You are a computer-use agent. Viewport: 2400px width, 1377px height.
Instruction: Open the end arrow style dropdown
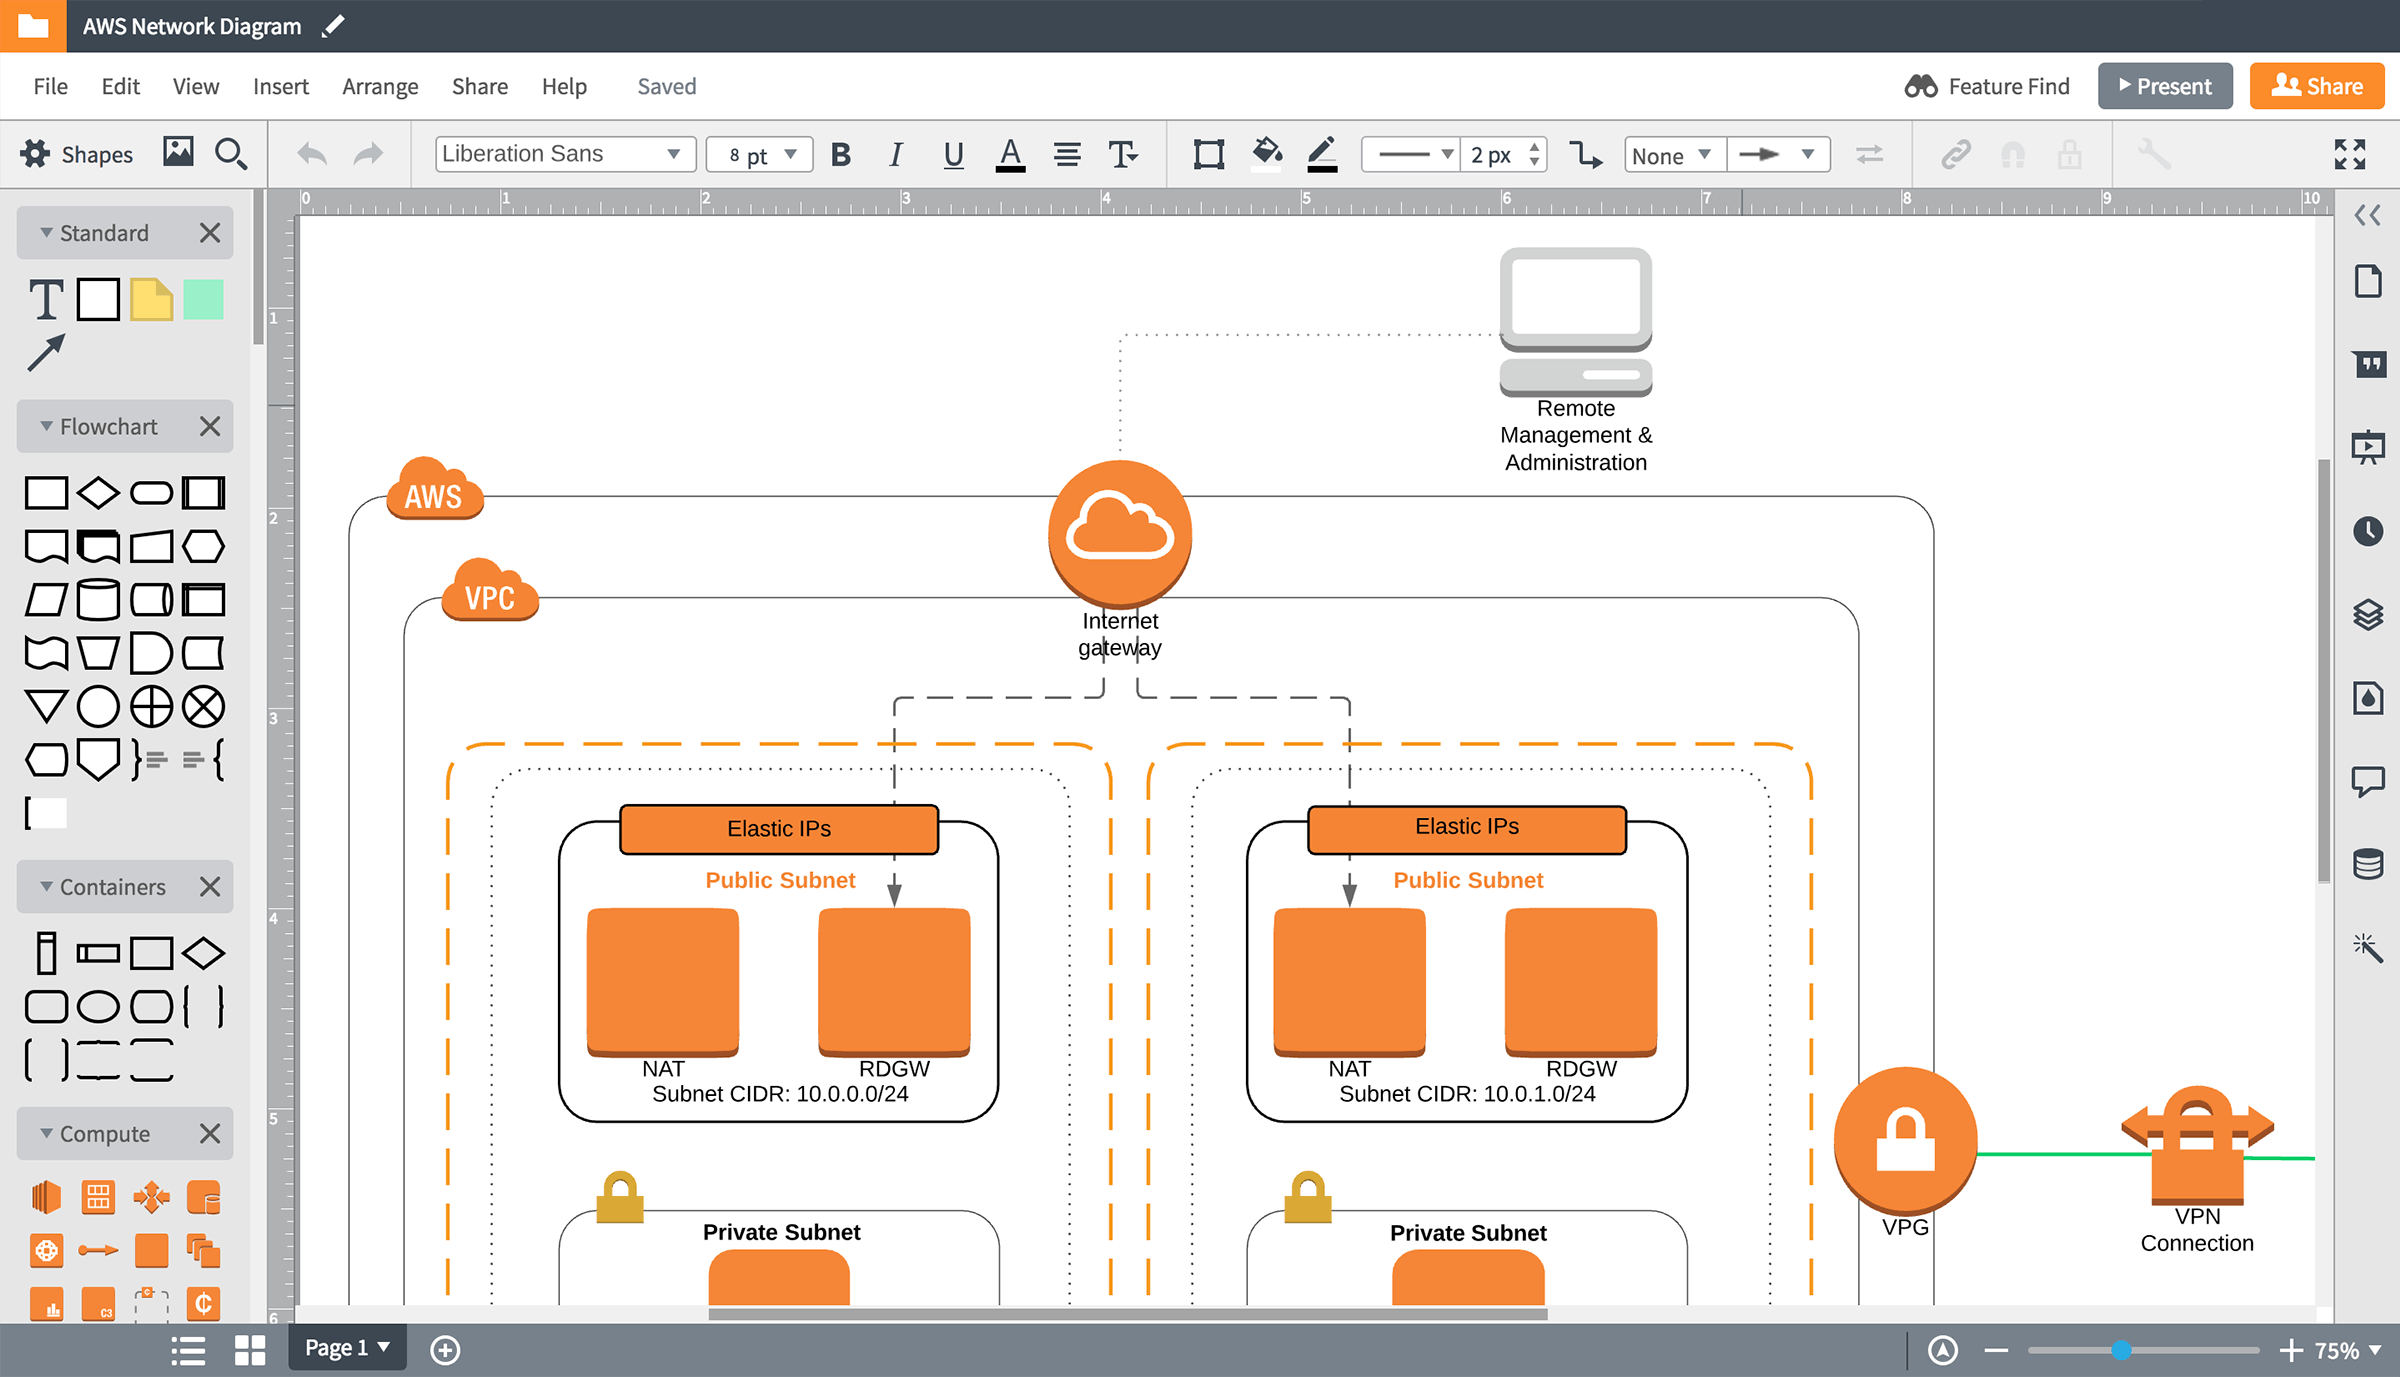click(x=1778, y=154)
